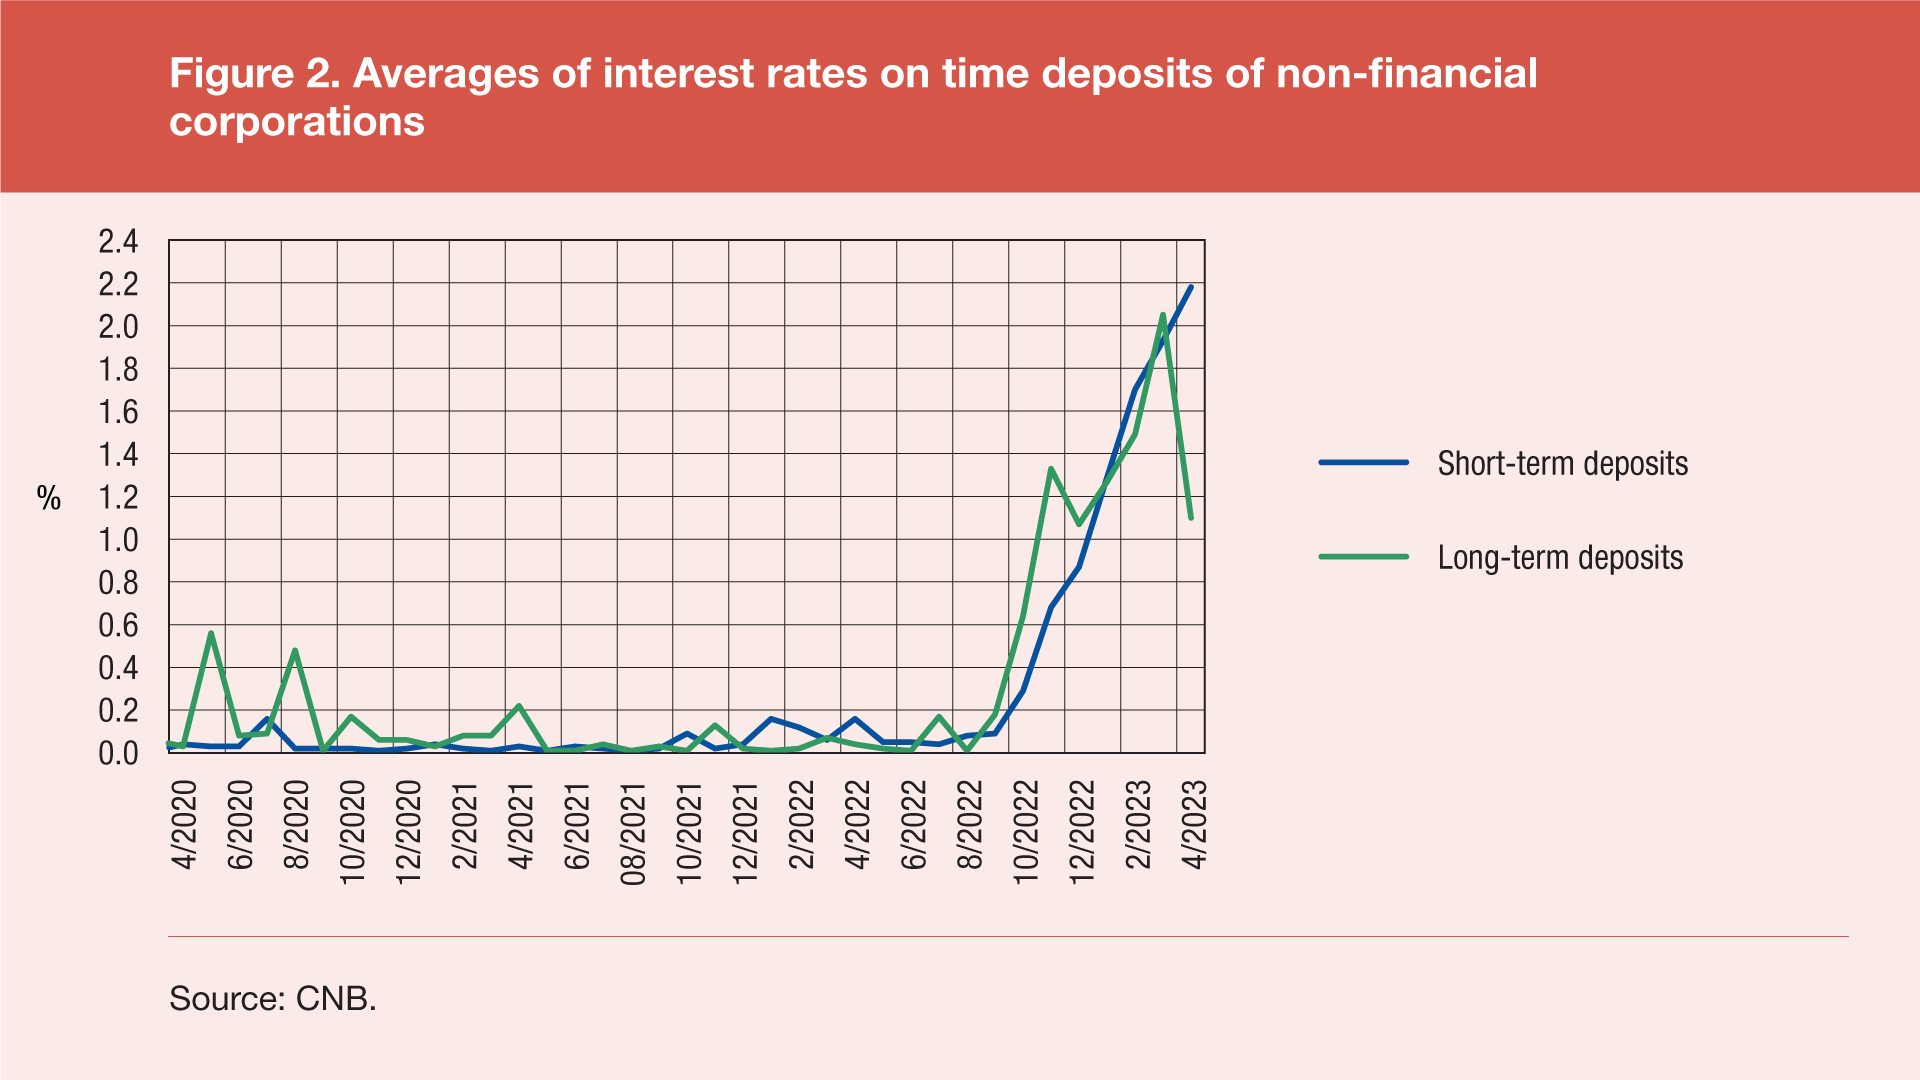Click the Figure 2 chart title
This screenshot has height=1080, width=1920.
(852, 97)
